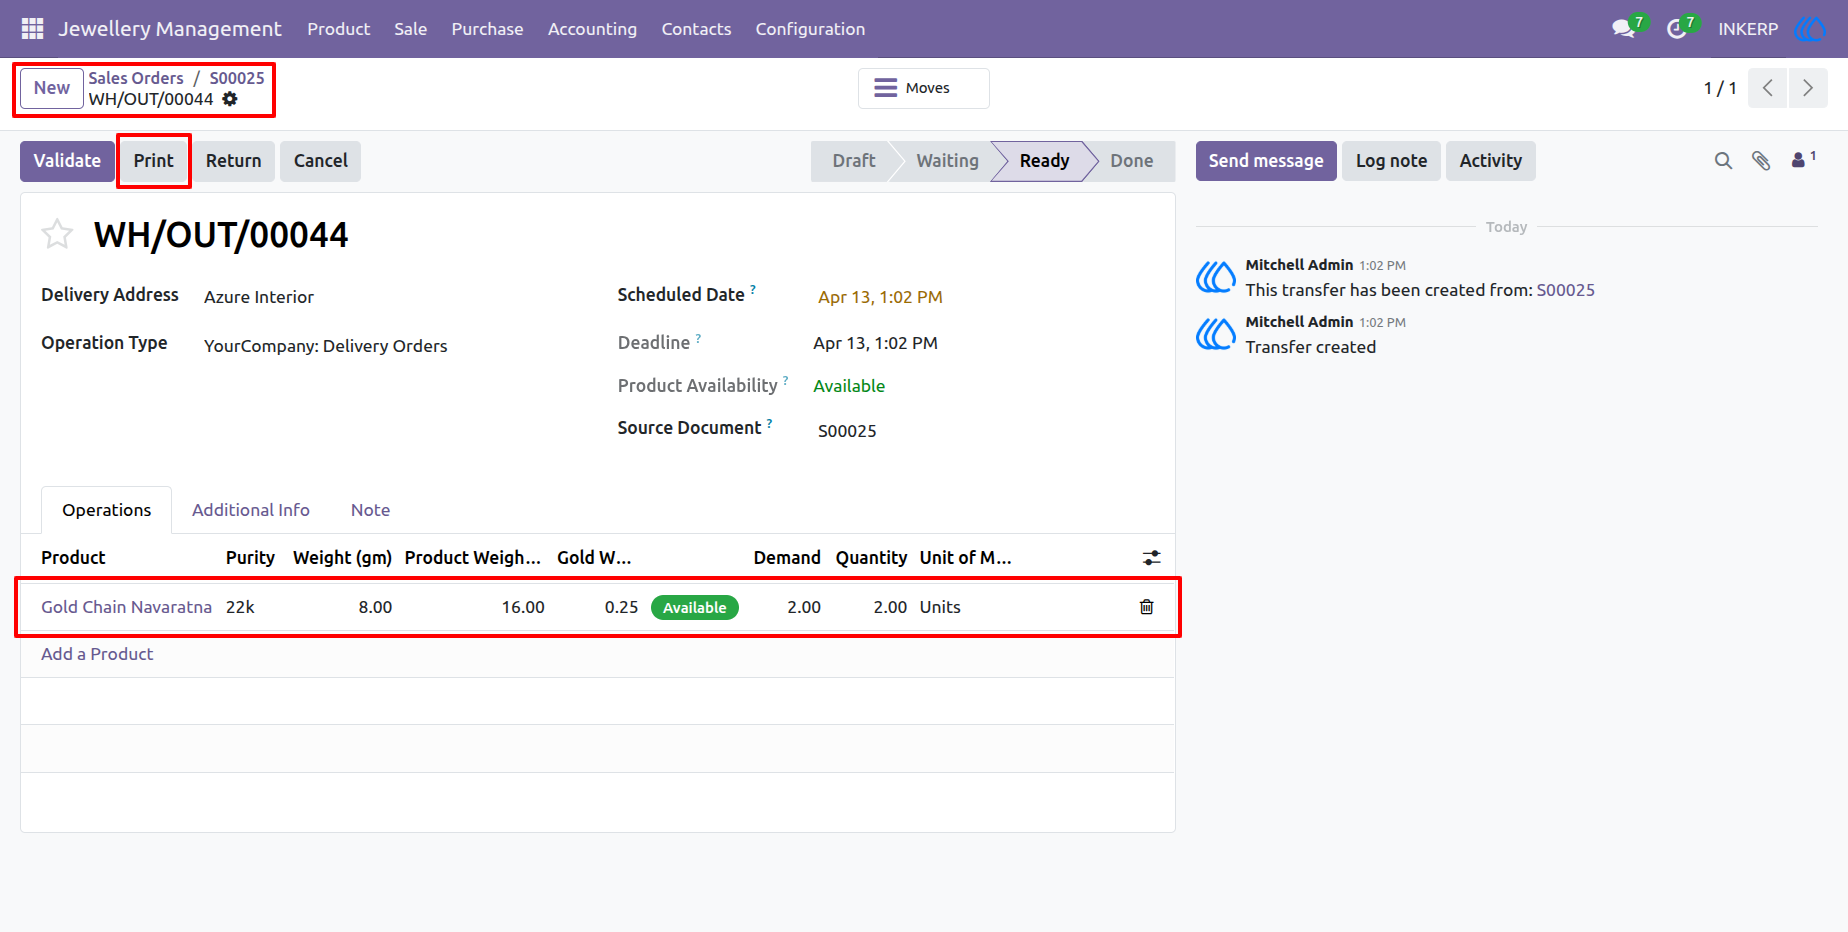Click Mitchell Admin avatar on Transfer created
1848x932 pixels.
click(1216, 334)
